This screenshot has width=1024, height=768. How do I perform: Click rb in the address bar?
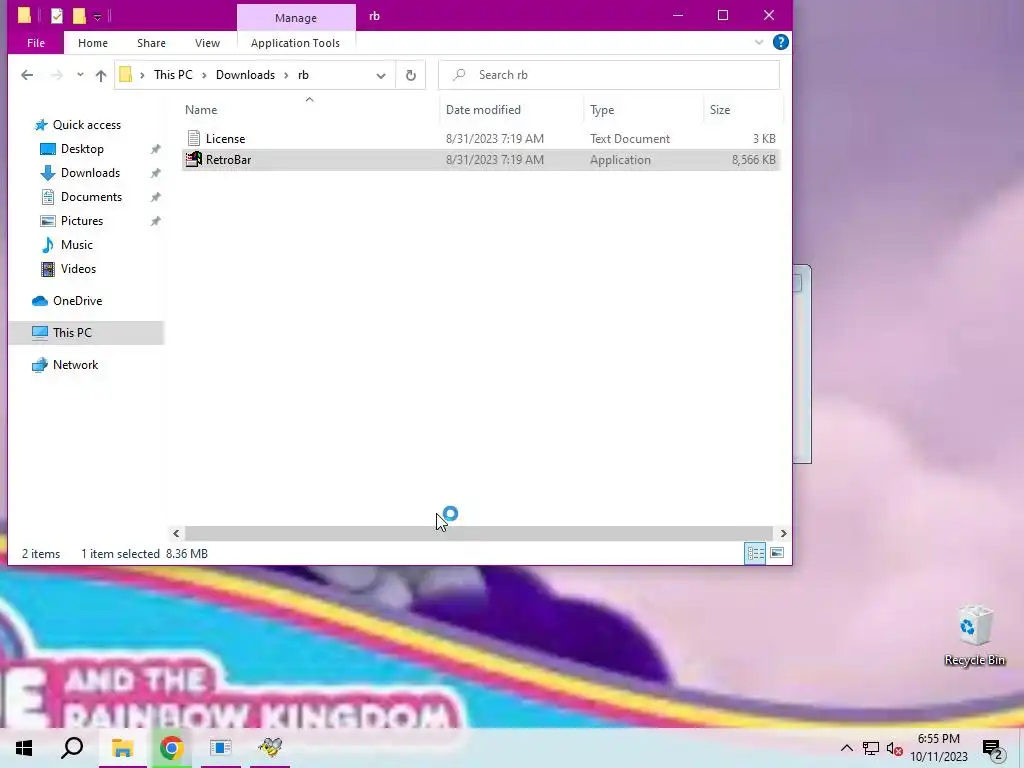click(303, 75)
